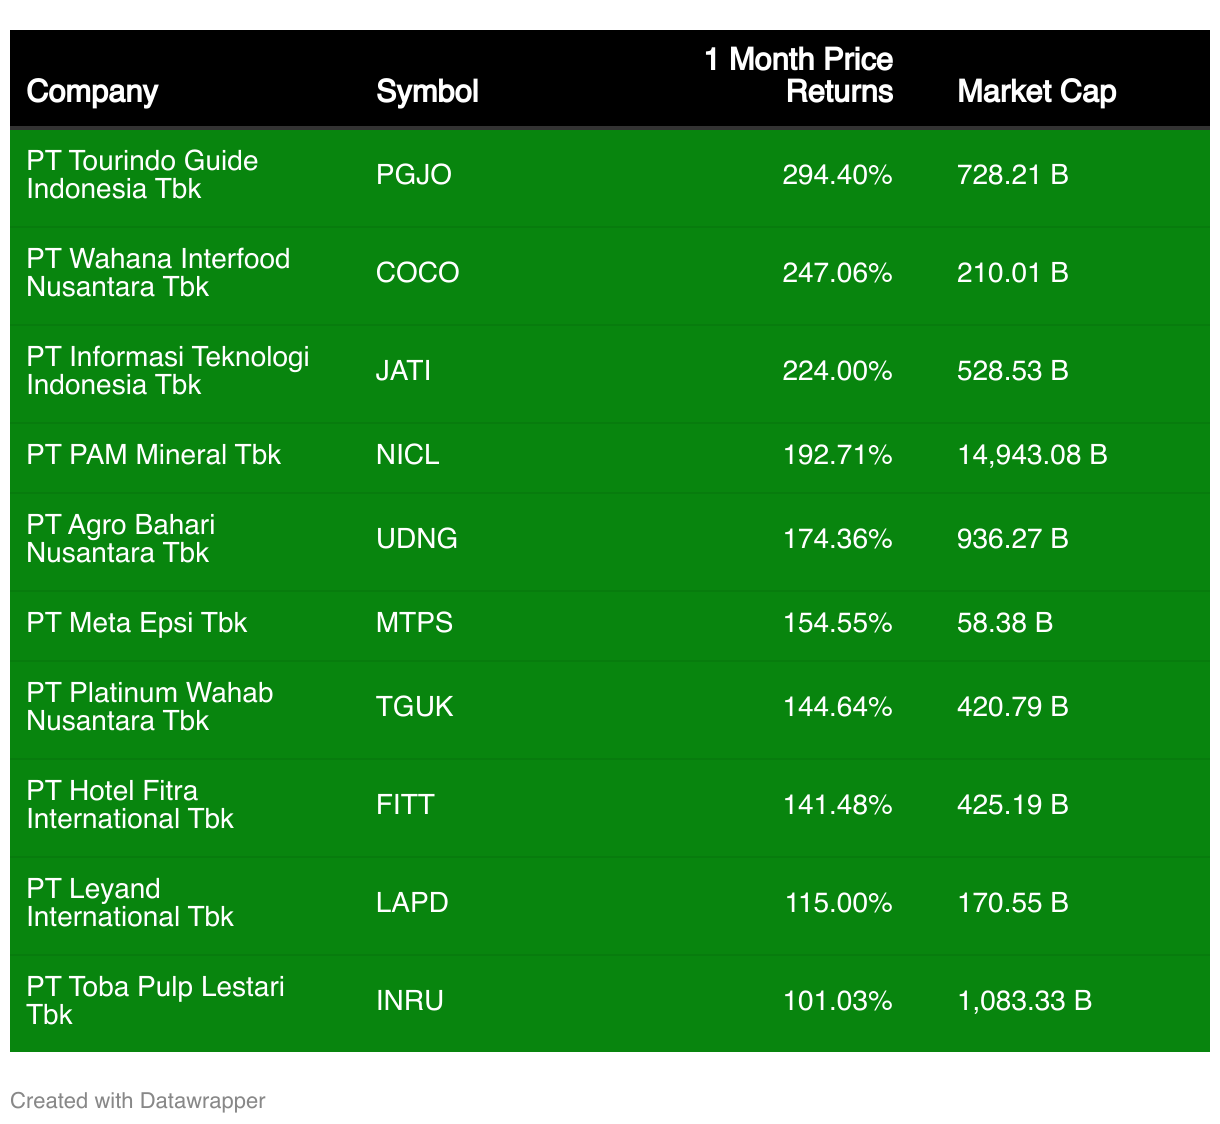Click the COCO ticker symbol
Screen dimensions: 1220x1124
(417, 273)
